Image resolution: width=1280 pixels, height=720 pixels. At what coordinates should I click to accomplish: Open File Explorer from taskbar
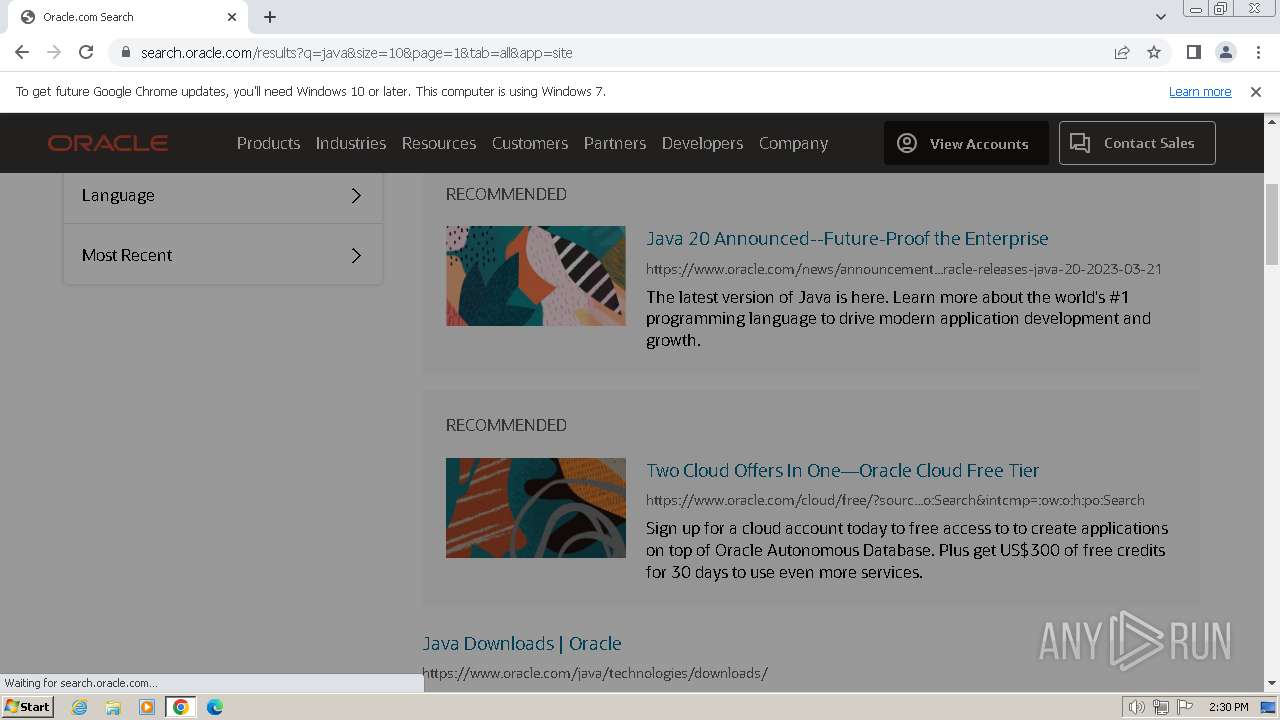113,707
